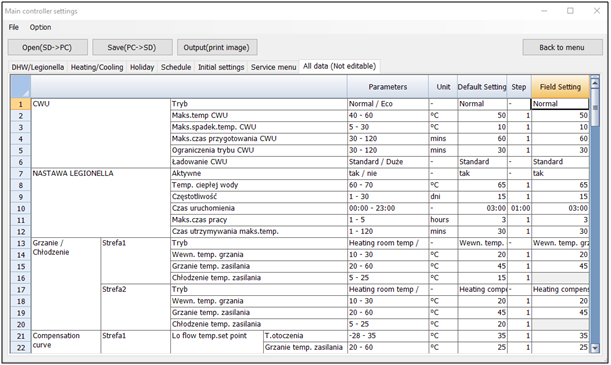Switch to the DHW/Legionella tab
This screenshot has height=365, width=611.
38,67
